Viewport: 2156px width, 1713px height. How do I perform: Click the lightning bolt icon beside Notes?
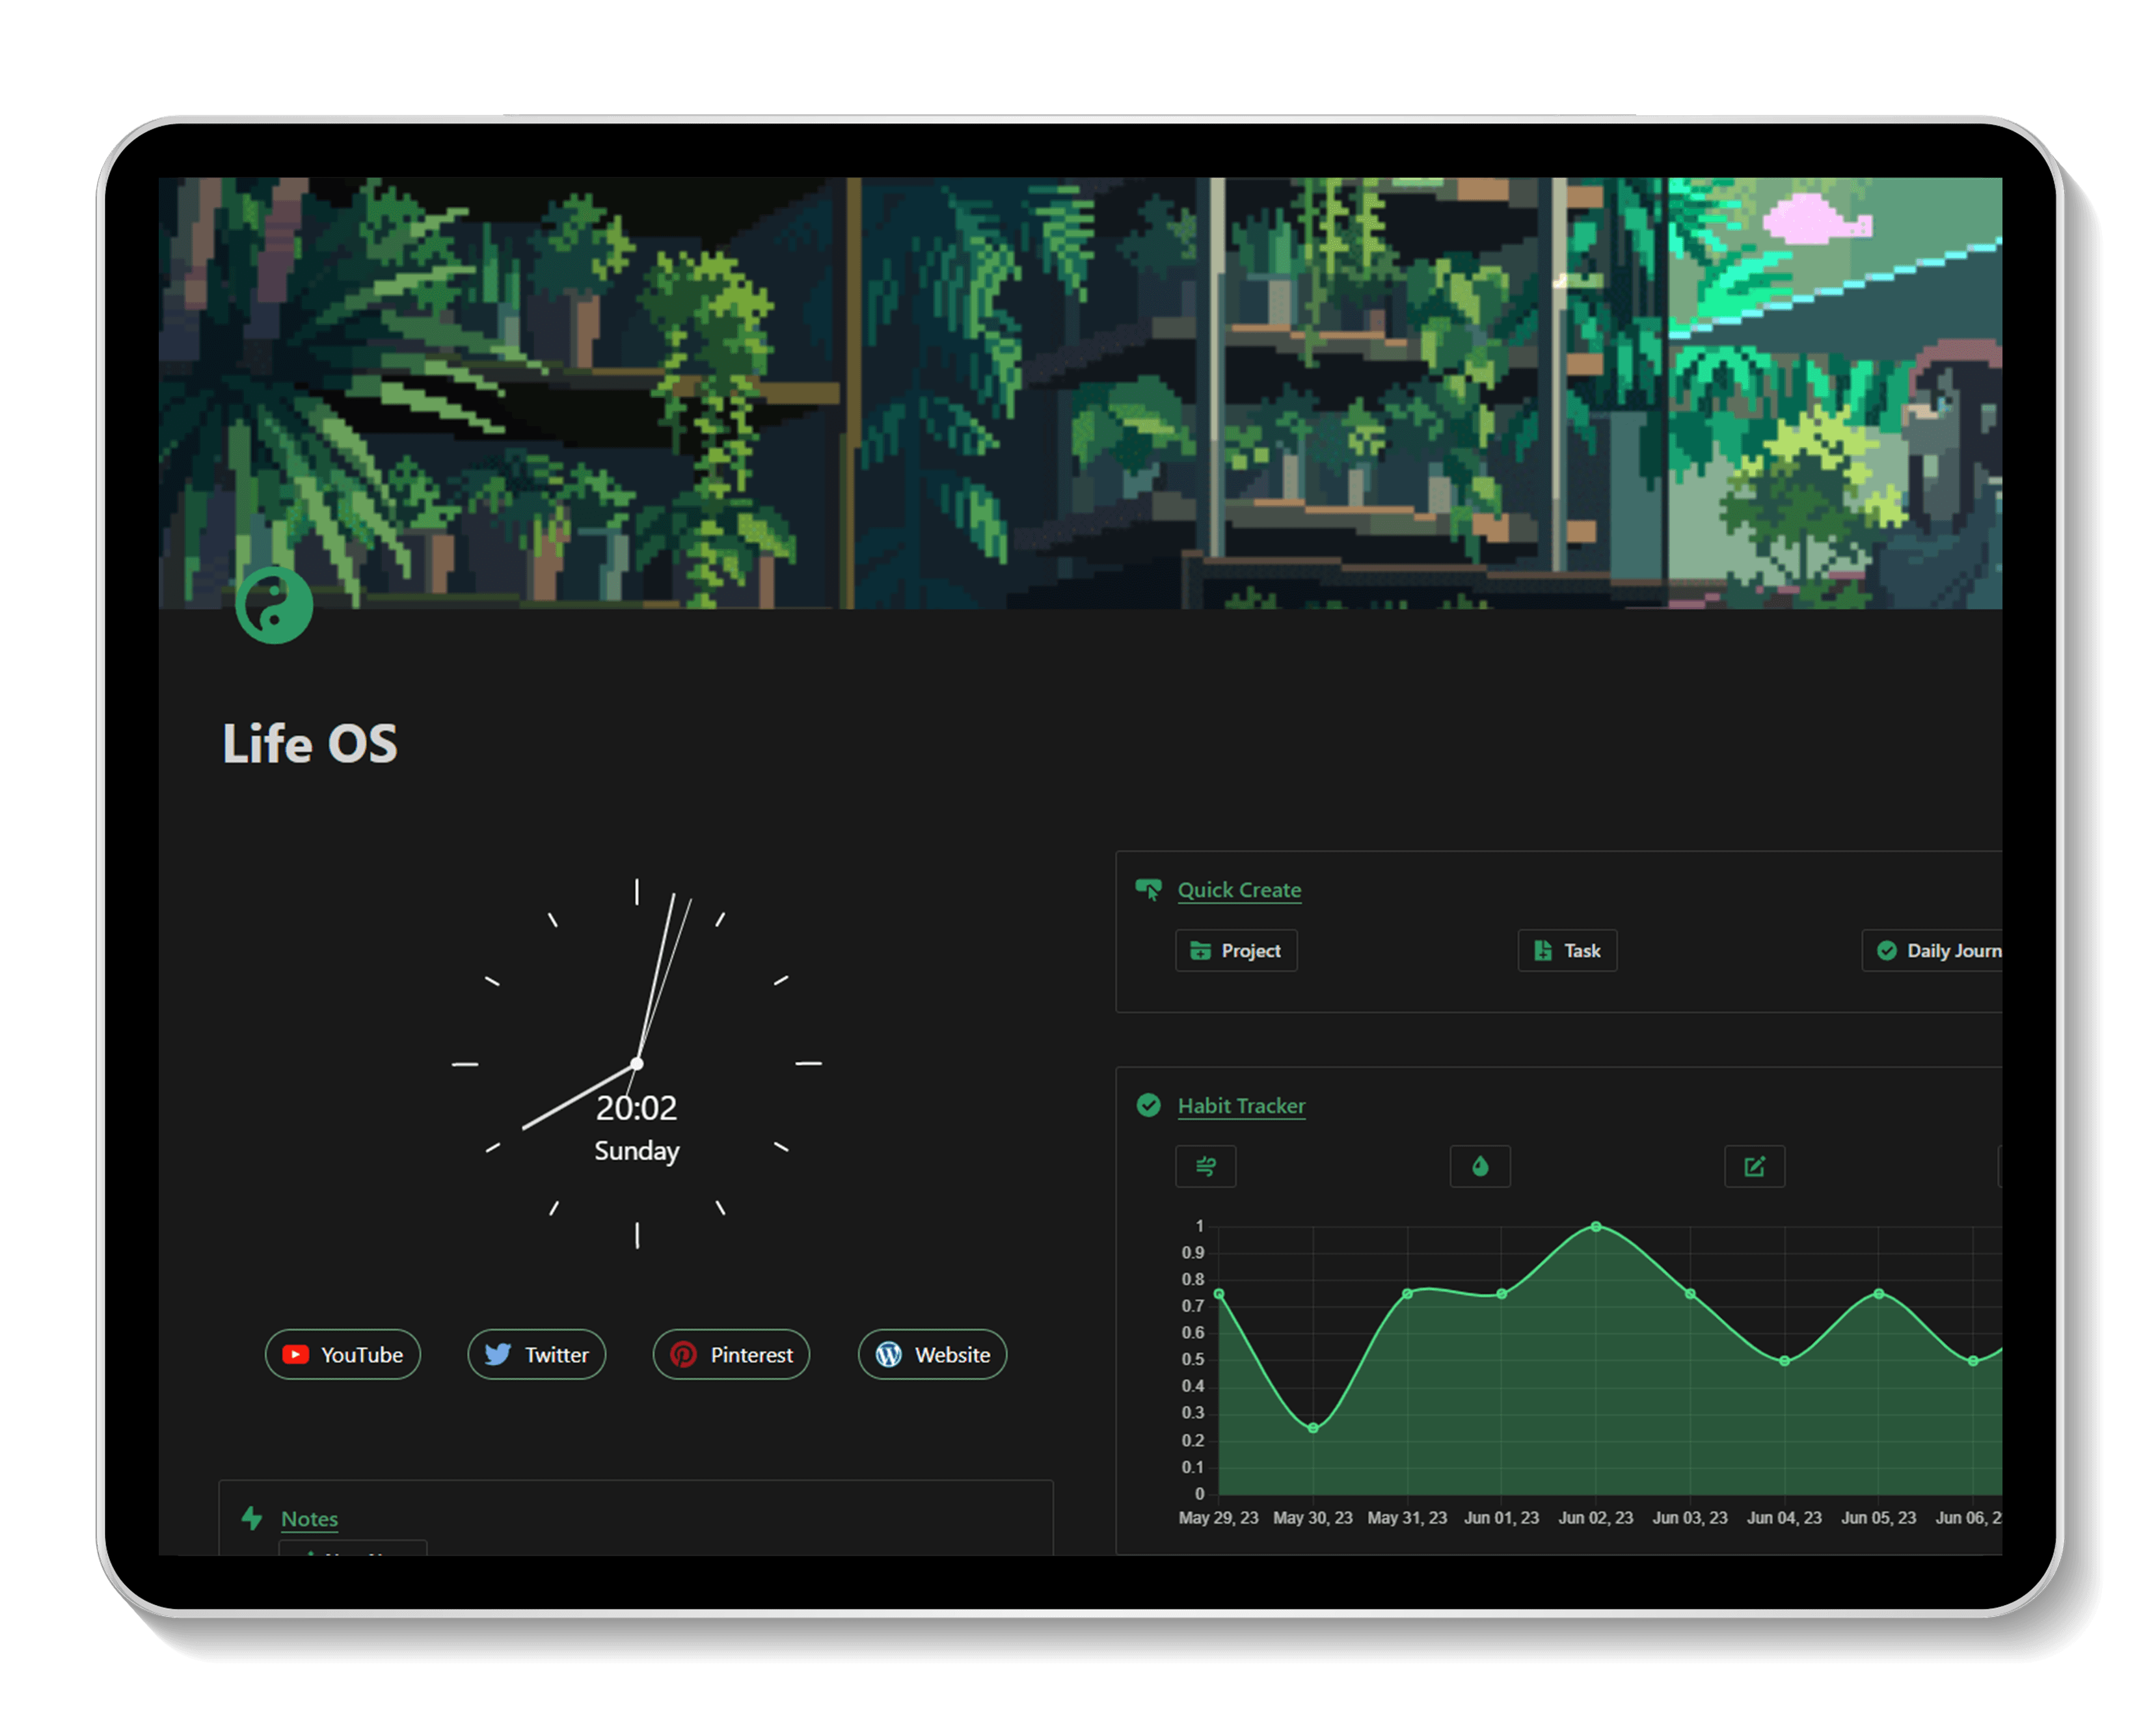[252, 1518]
